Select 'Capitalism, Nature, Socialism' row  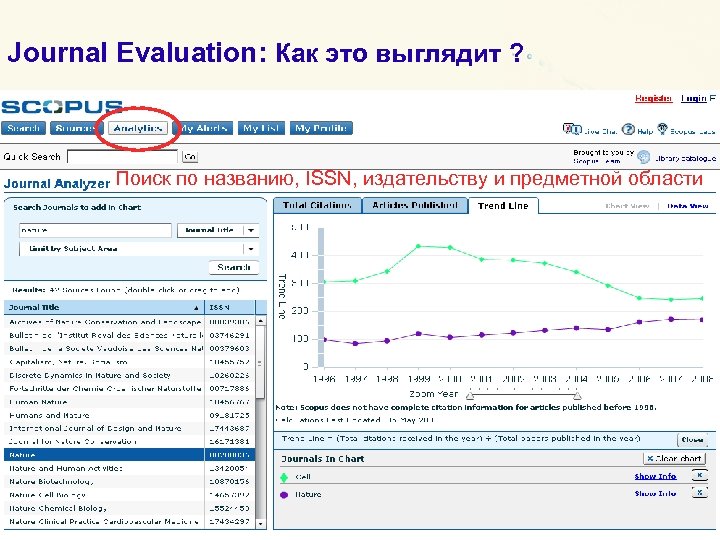pos(129,362)
